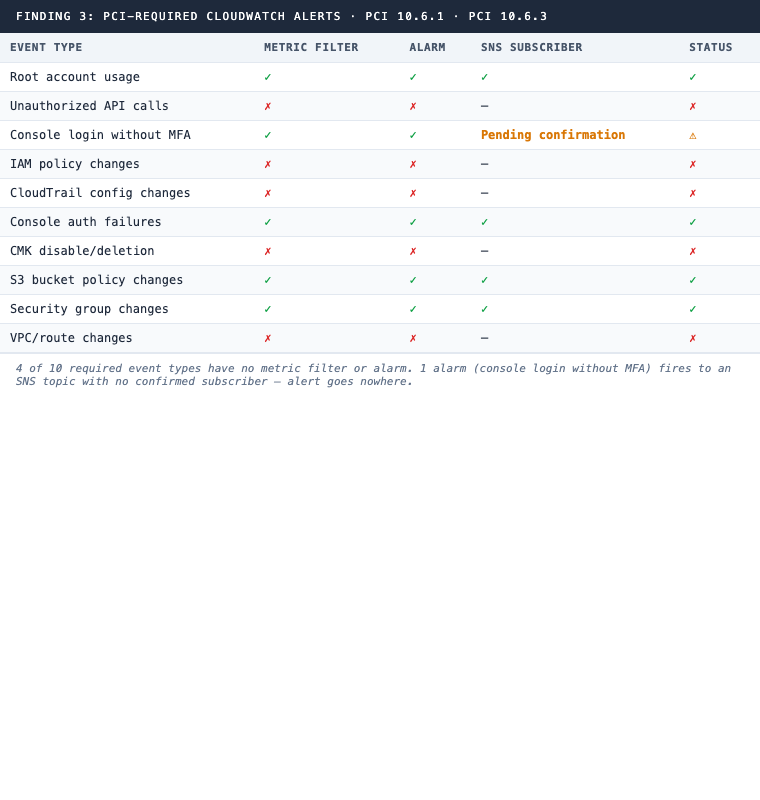Image resolution: width=760 pixels, height=800 pixels.
Task: Click the Pending confirmation text
Action: [x=553, y=135]
